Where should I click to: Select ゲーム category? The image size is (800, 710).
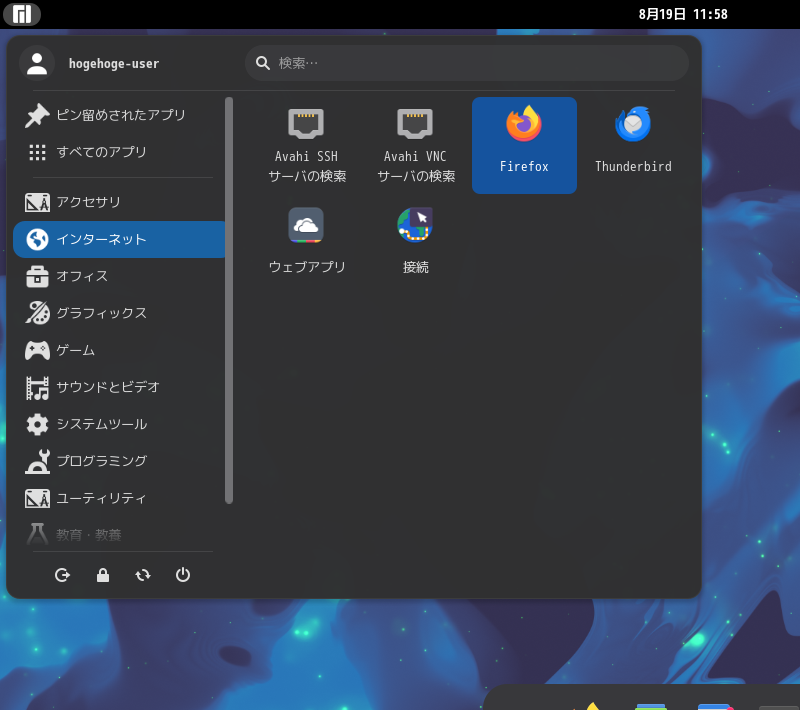(119, 350)
